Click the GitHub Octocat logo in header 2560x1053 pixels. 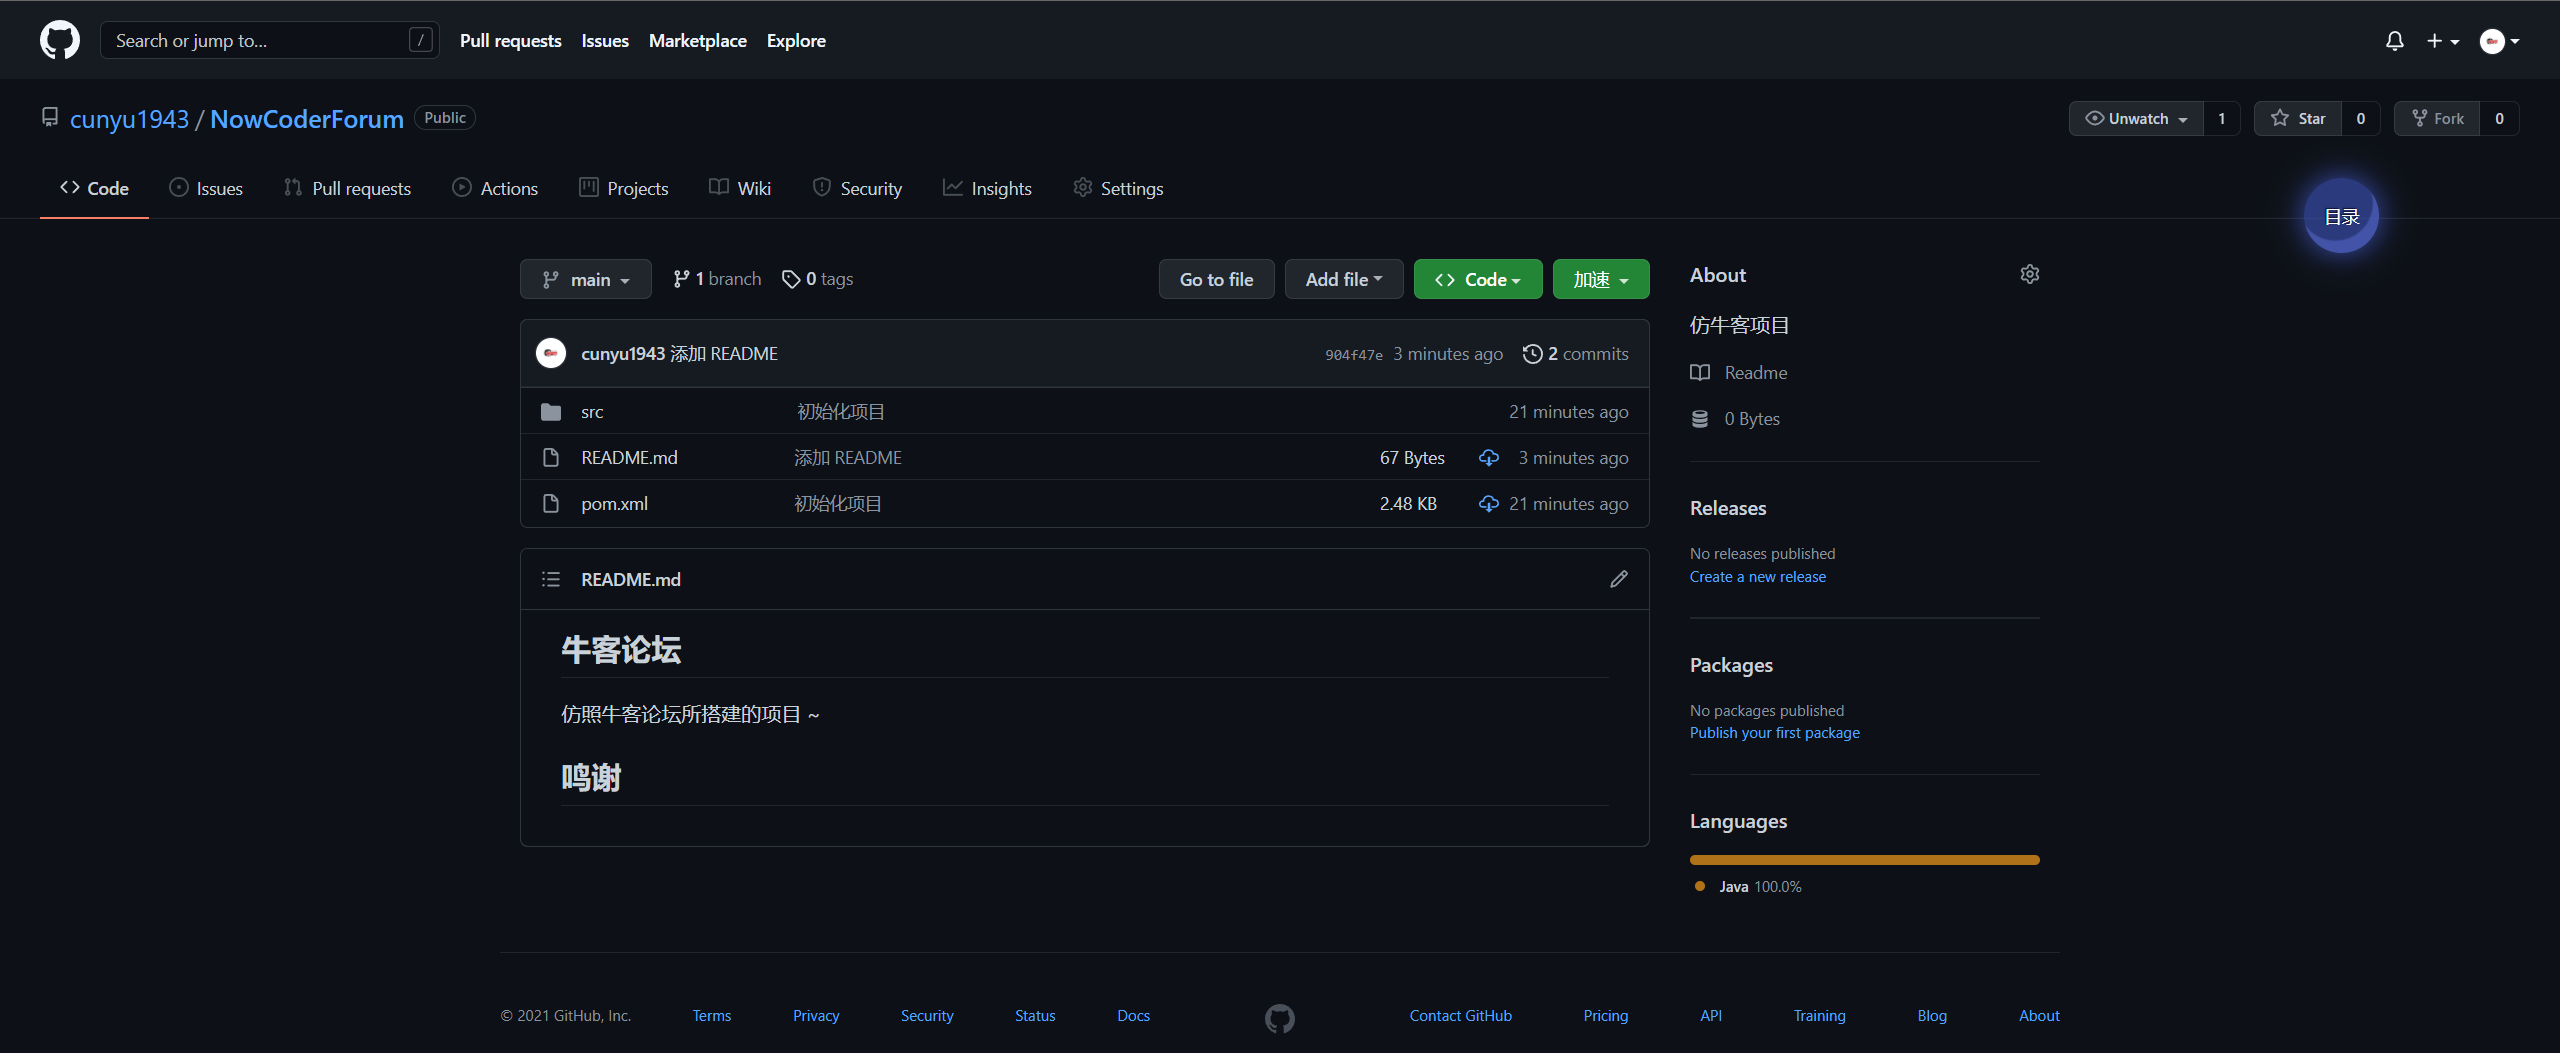60,40
